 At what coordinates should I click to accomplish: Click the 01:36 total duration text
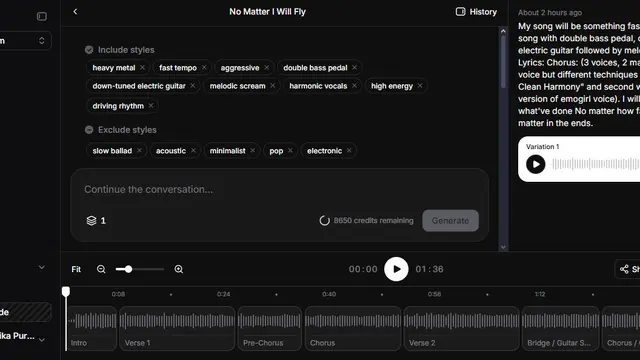point(429,269)
